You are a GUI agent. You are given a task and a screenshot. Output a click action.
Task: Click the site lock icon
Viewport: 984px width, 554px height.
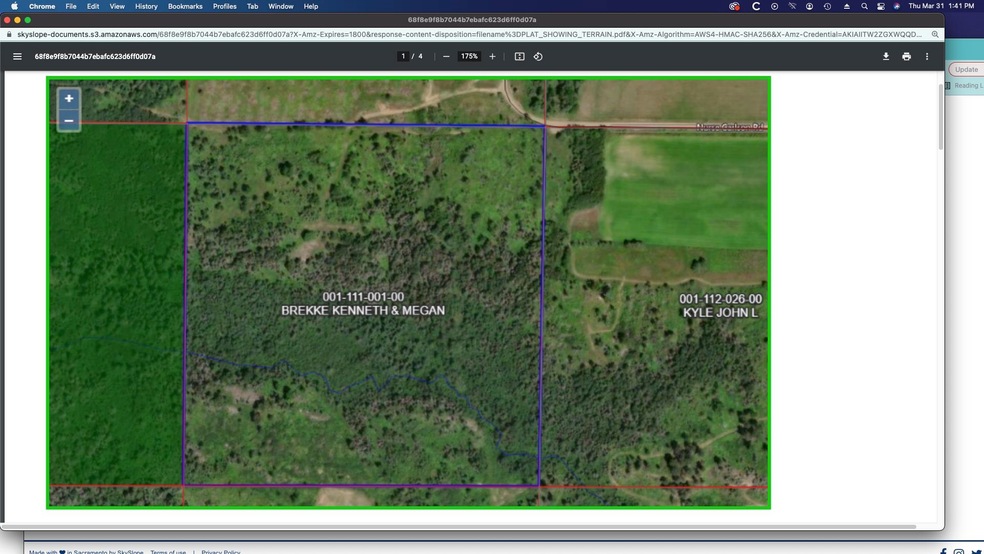(x=9, y=35)
